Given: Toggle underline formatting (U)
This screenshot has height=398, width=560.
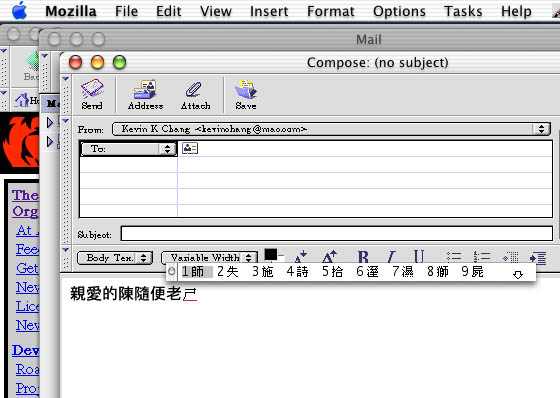Looking at the screenshot, I should tap(419, 257).
